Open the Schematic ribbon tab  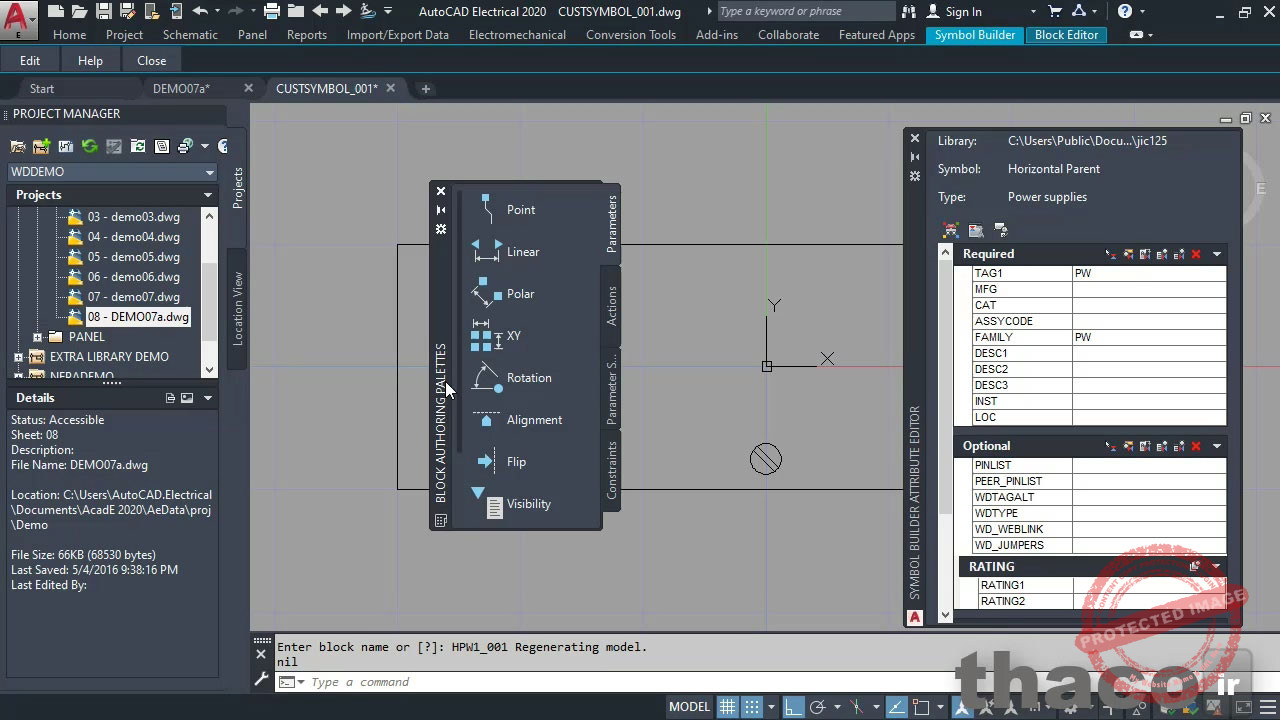pyautogui.click(x=190, y=34)
